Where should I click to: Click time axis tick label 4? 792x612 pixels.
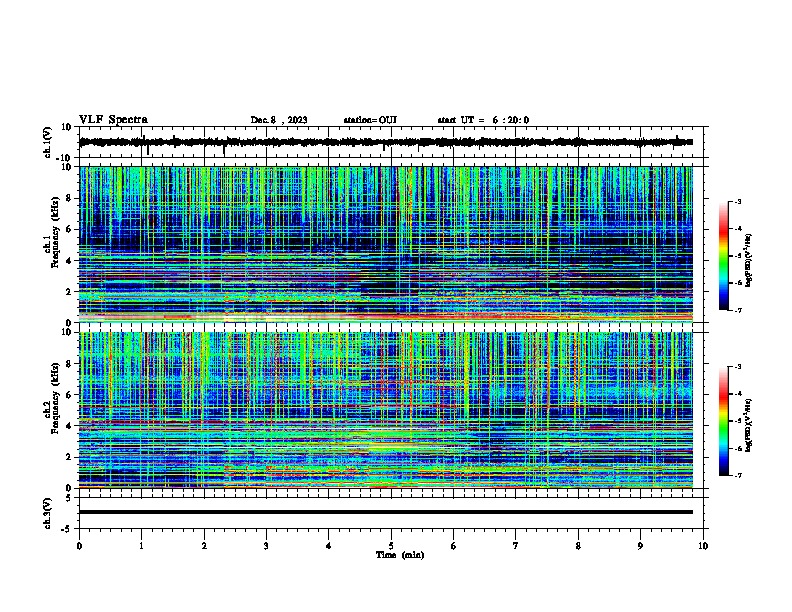(x=329, y=546)
